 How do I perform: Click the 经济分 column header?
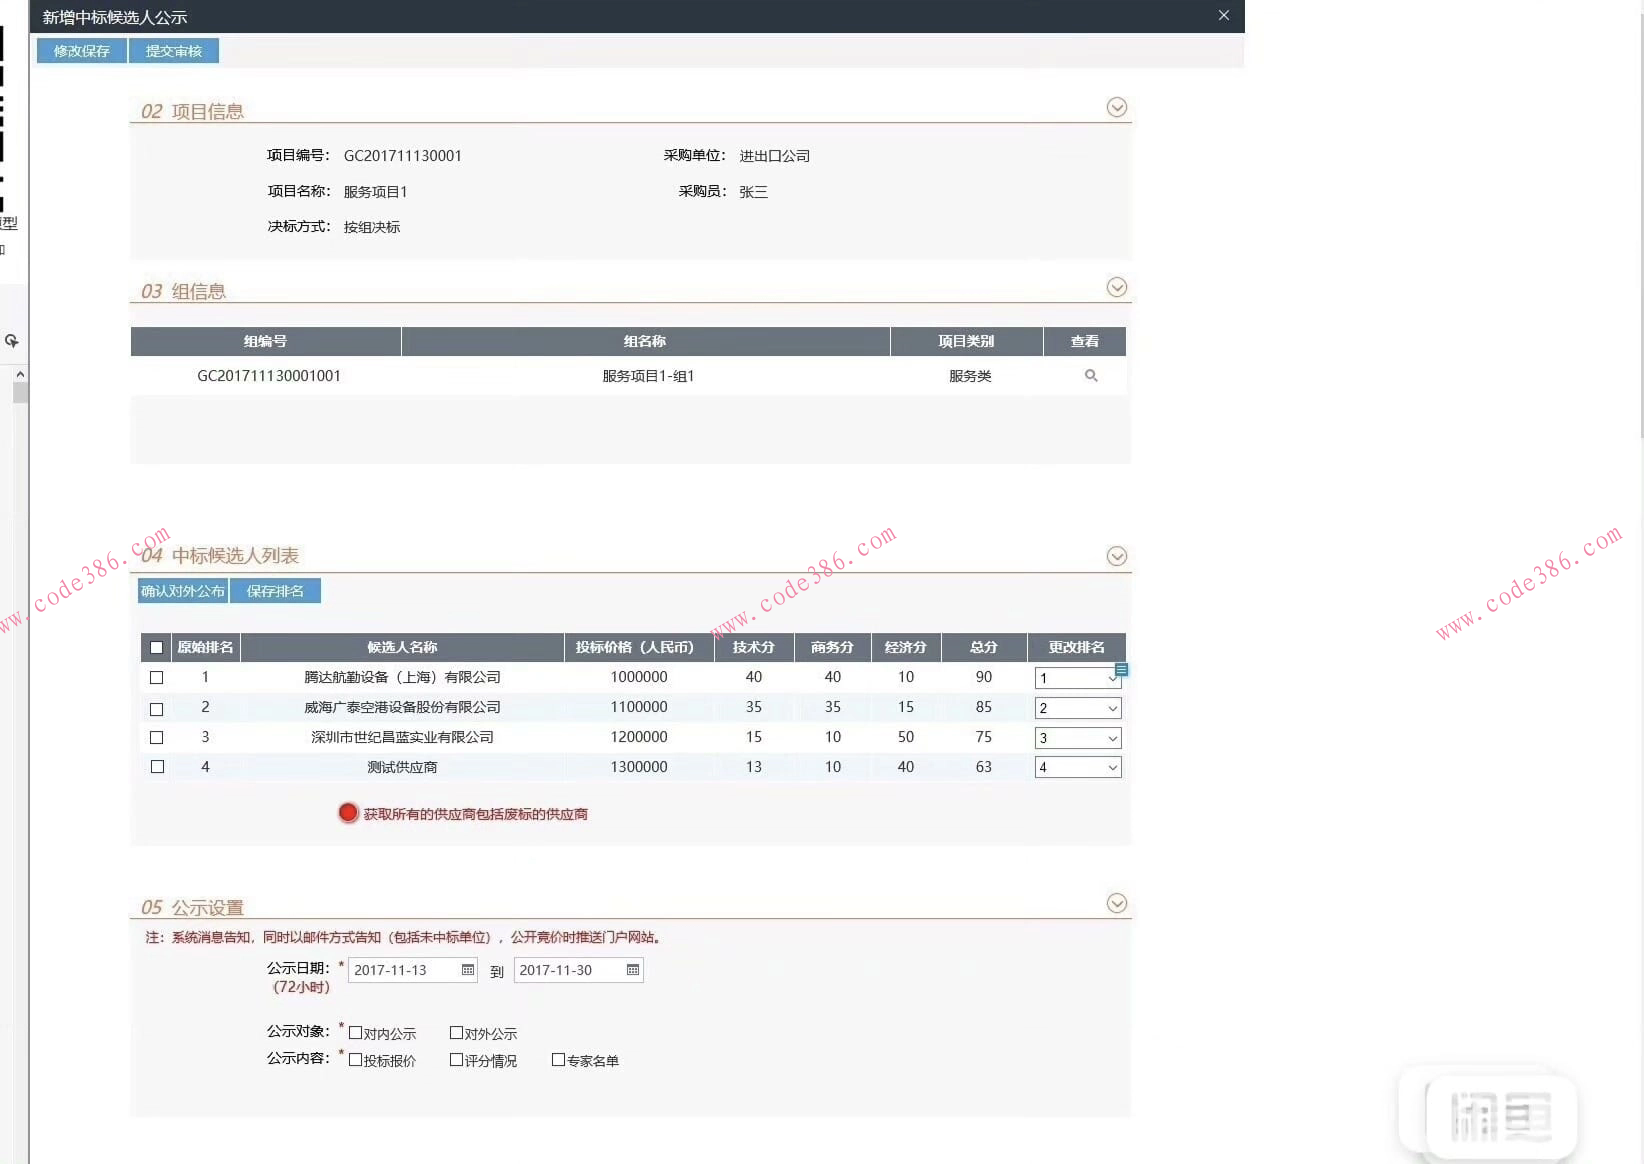click(906, 647)
